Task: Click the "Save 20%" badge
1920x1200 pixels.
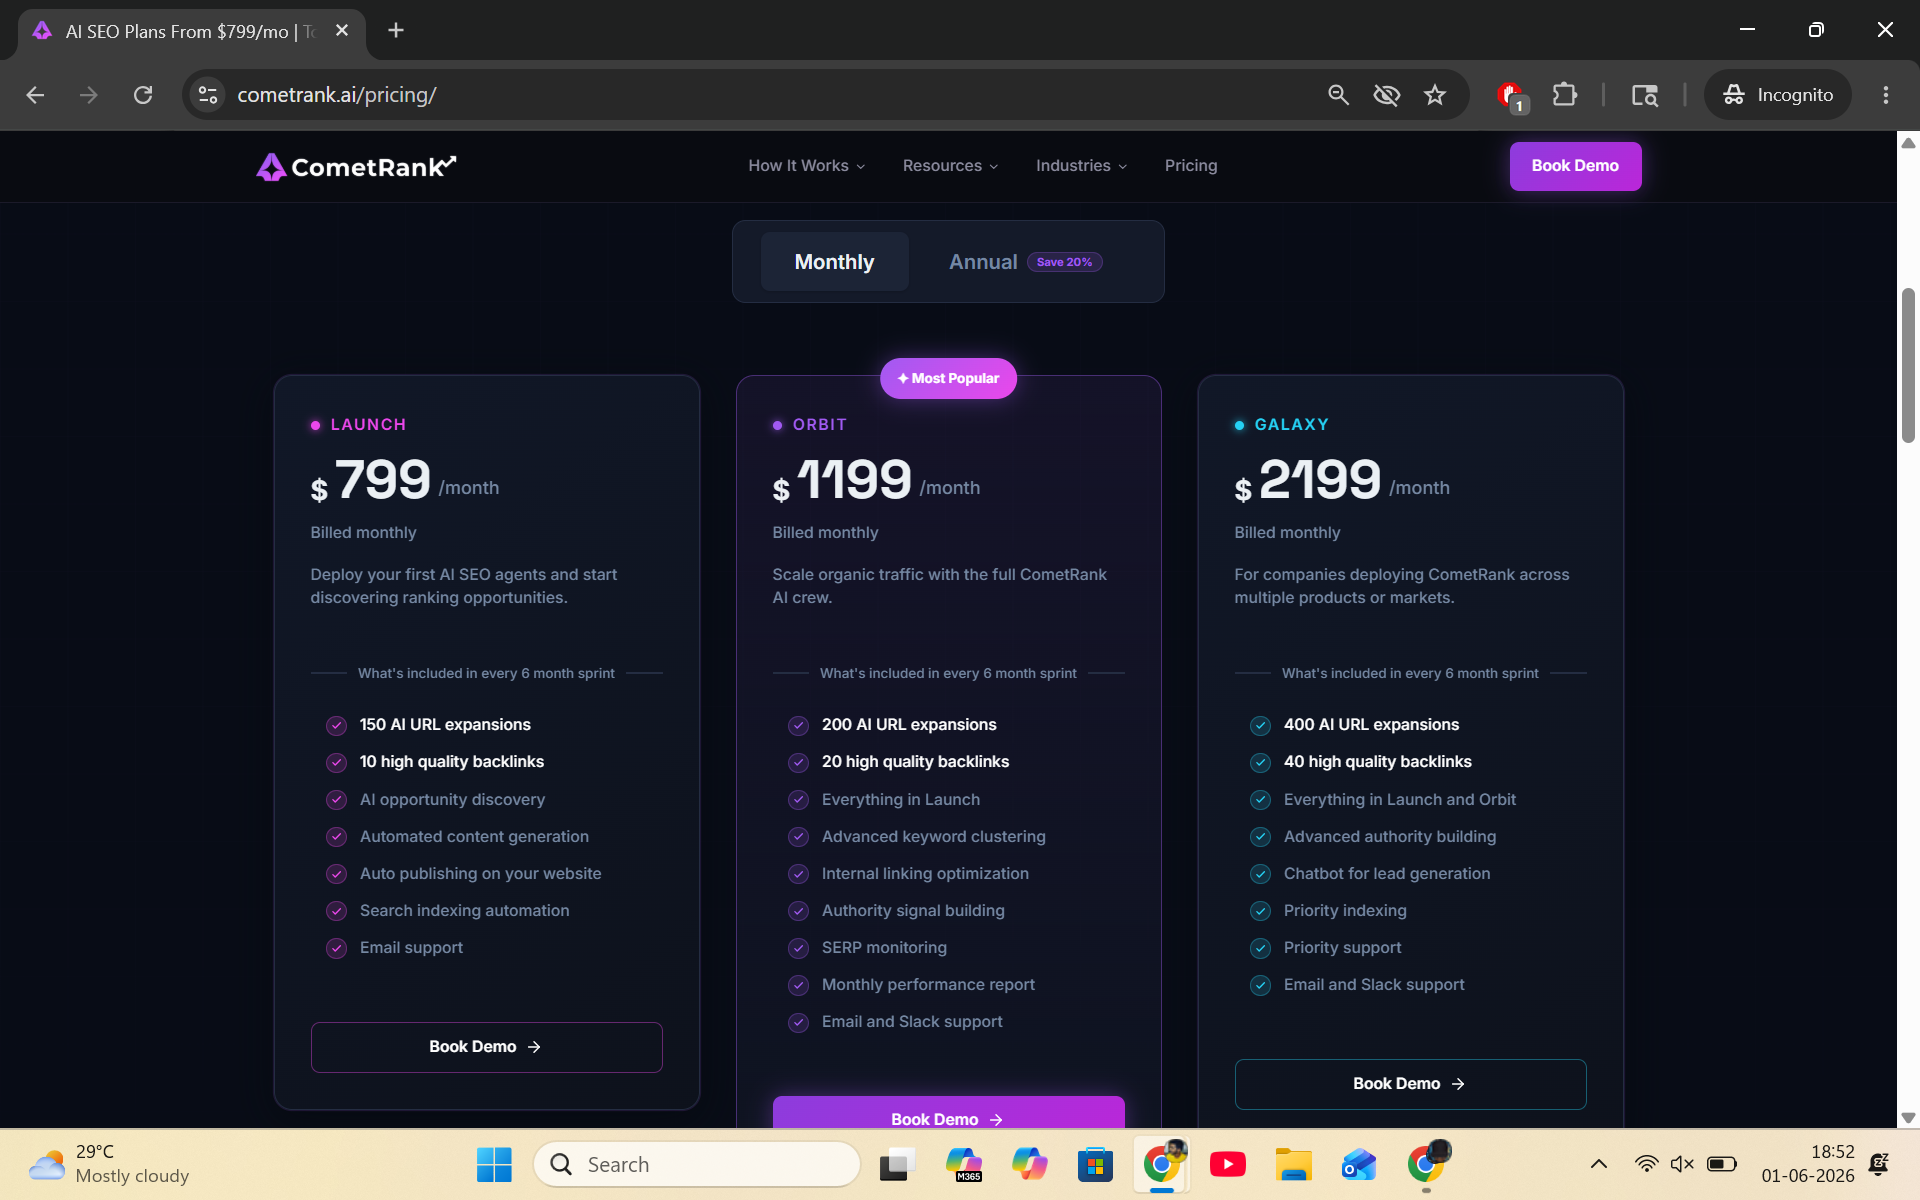Action: click(x=1064, y=262)
